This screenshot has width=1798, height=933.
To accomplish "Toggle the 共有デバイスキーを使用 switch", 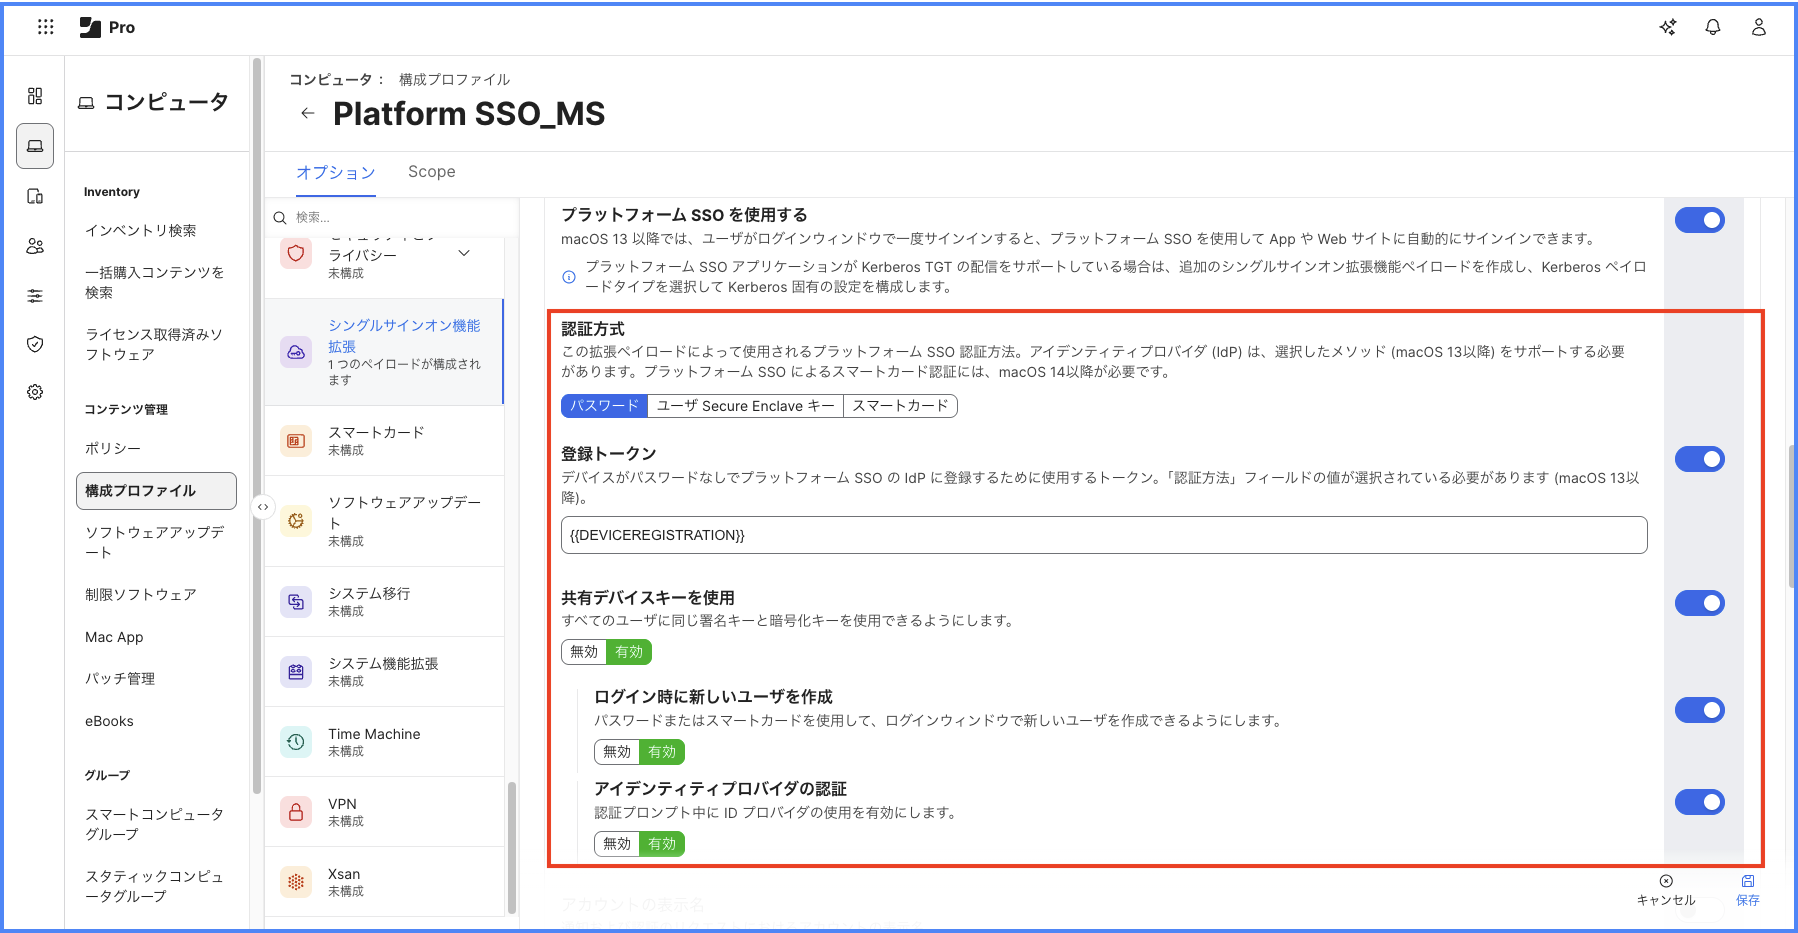I will 1700,603.
